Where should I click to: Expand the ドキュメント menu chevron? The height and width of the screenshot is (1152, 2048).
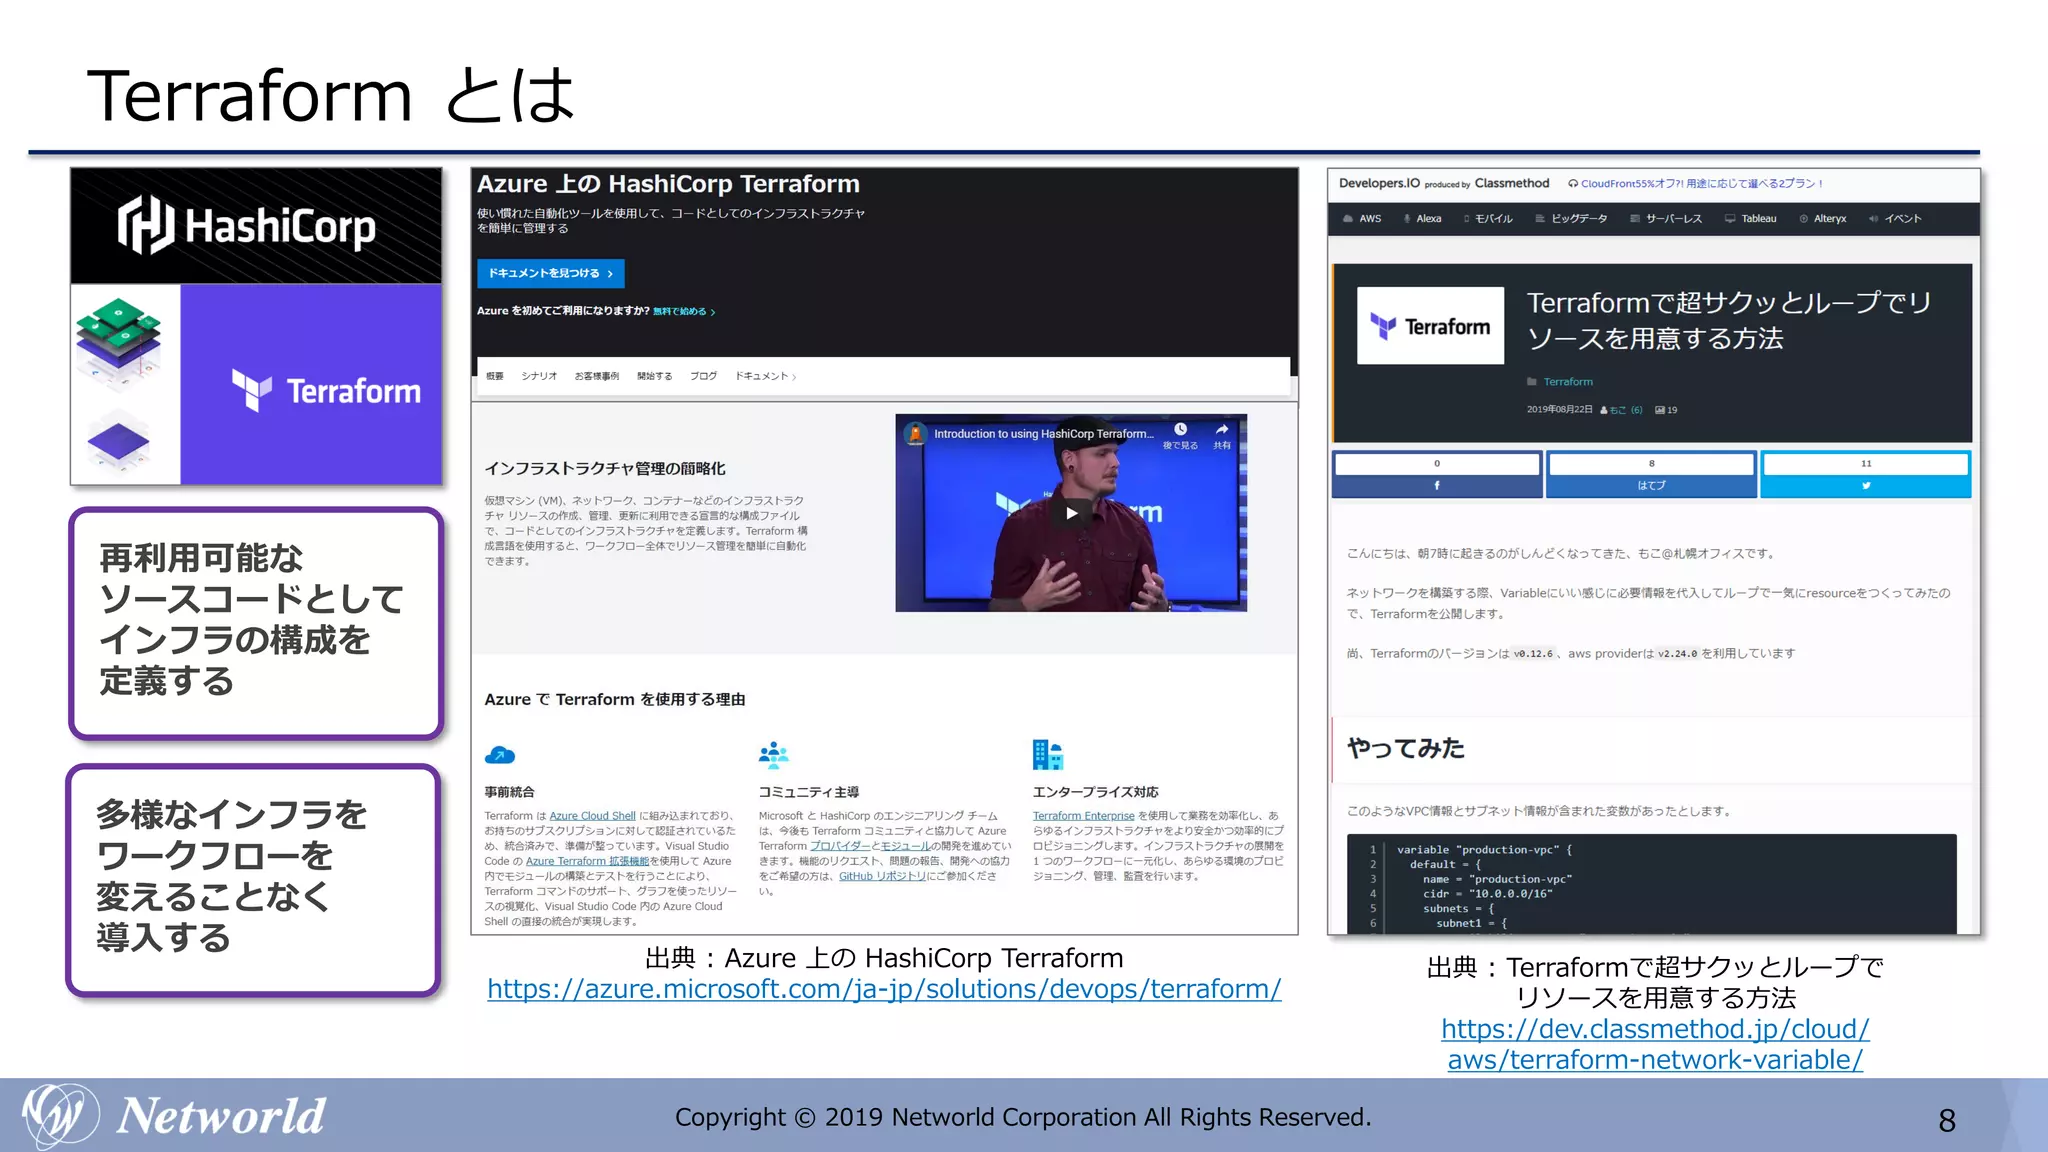pos(794,377)
